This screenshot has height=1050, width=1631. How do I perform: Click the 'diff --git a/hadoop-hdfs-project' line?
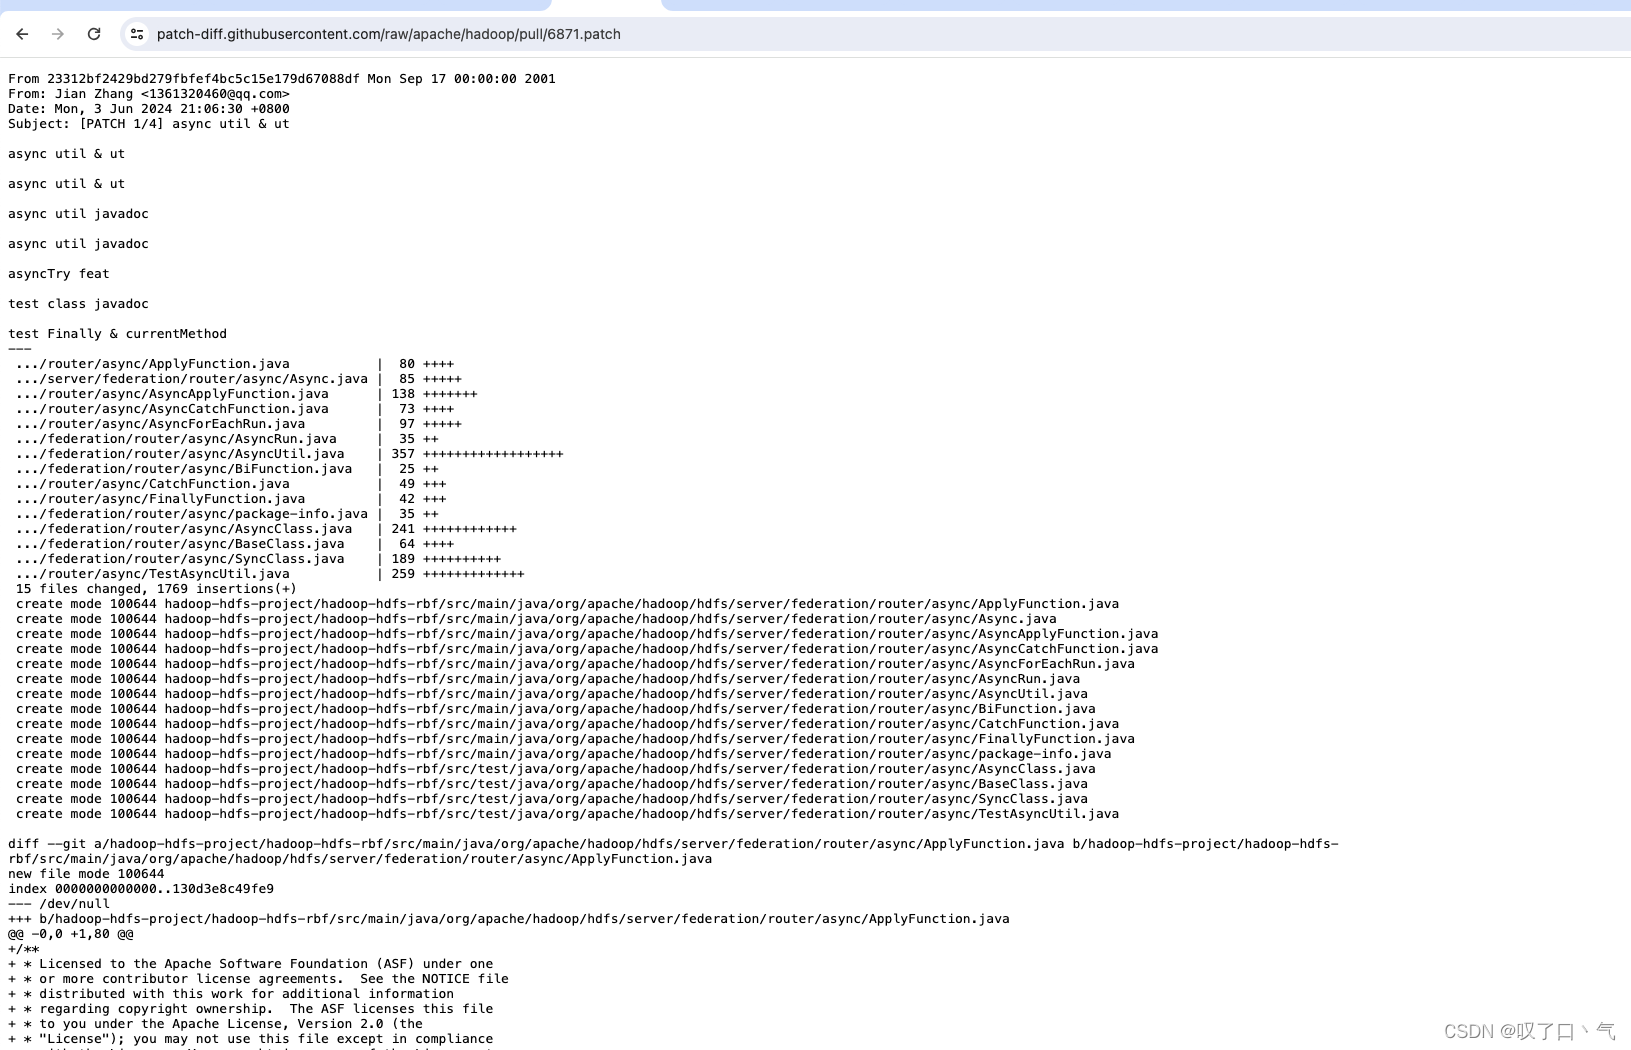[673, 851]
